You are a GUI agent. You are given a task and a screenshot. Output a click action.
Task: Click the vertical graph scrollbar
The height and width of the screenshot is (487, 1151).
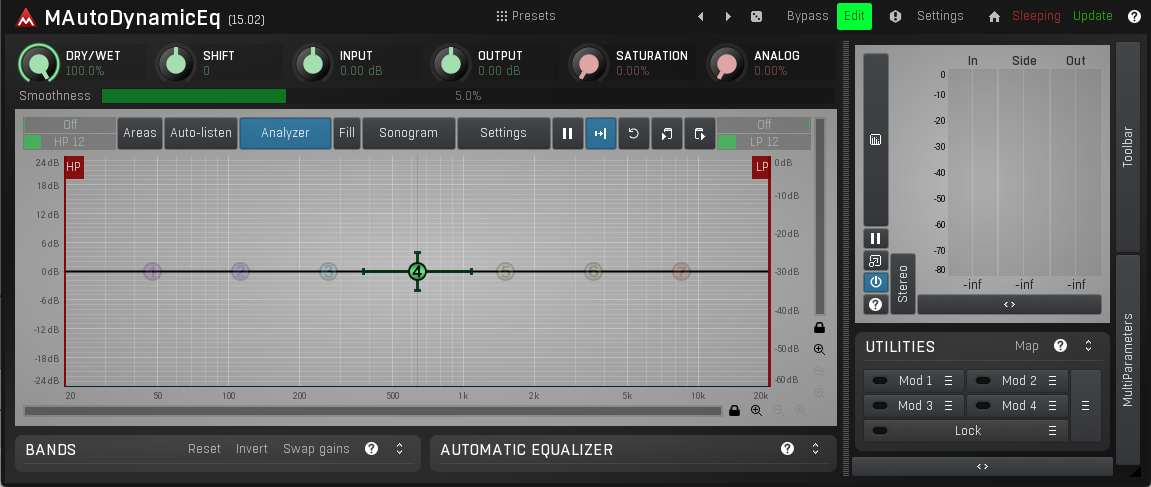click(819, 217)
